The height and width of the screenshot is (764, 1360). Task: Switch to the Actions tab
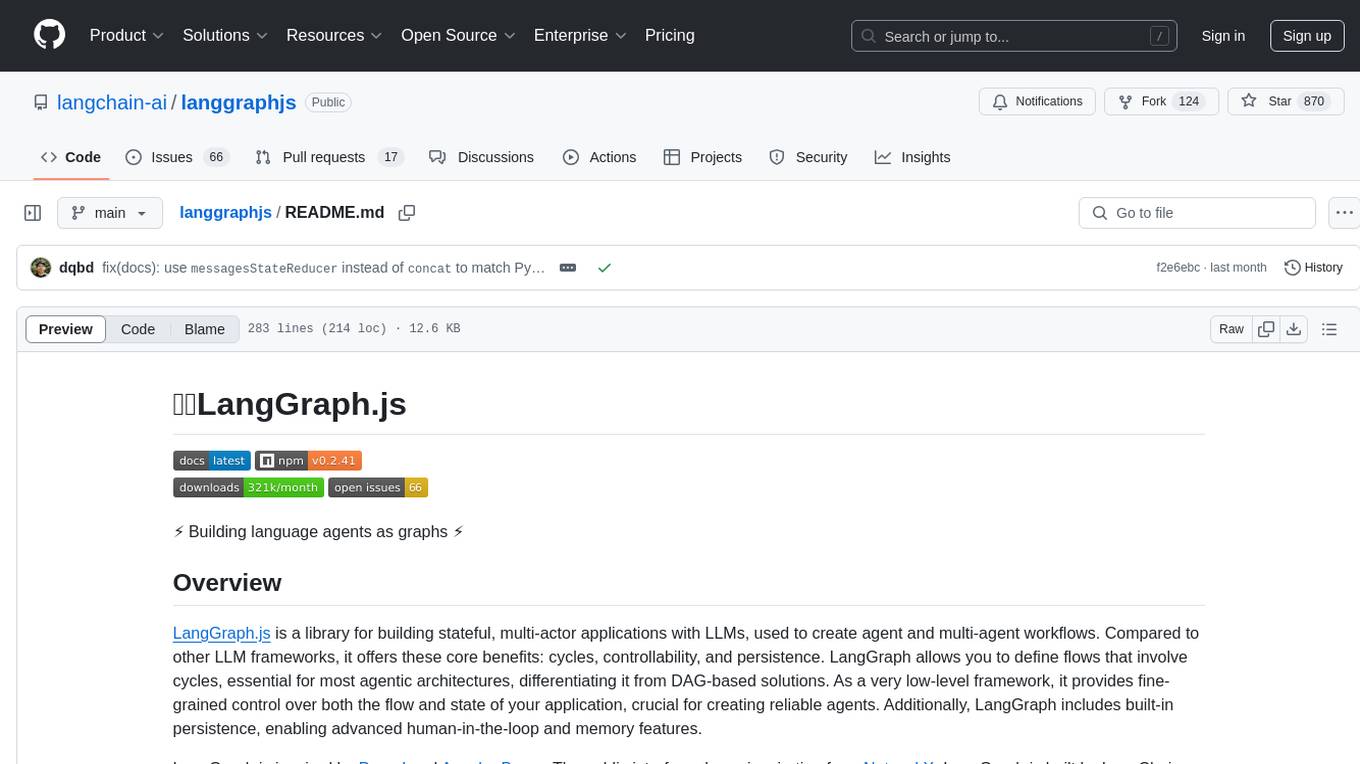(599, 157)
